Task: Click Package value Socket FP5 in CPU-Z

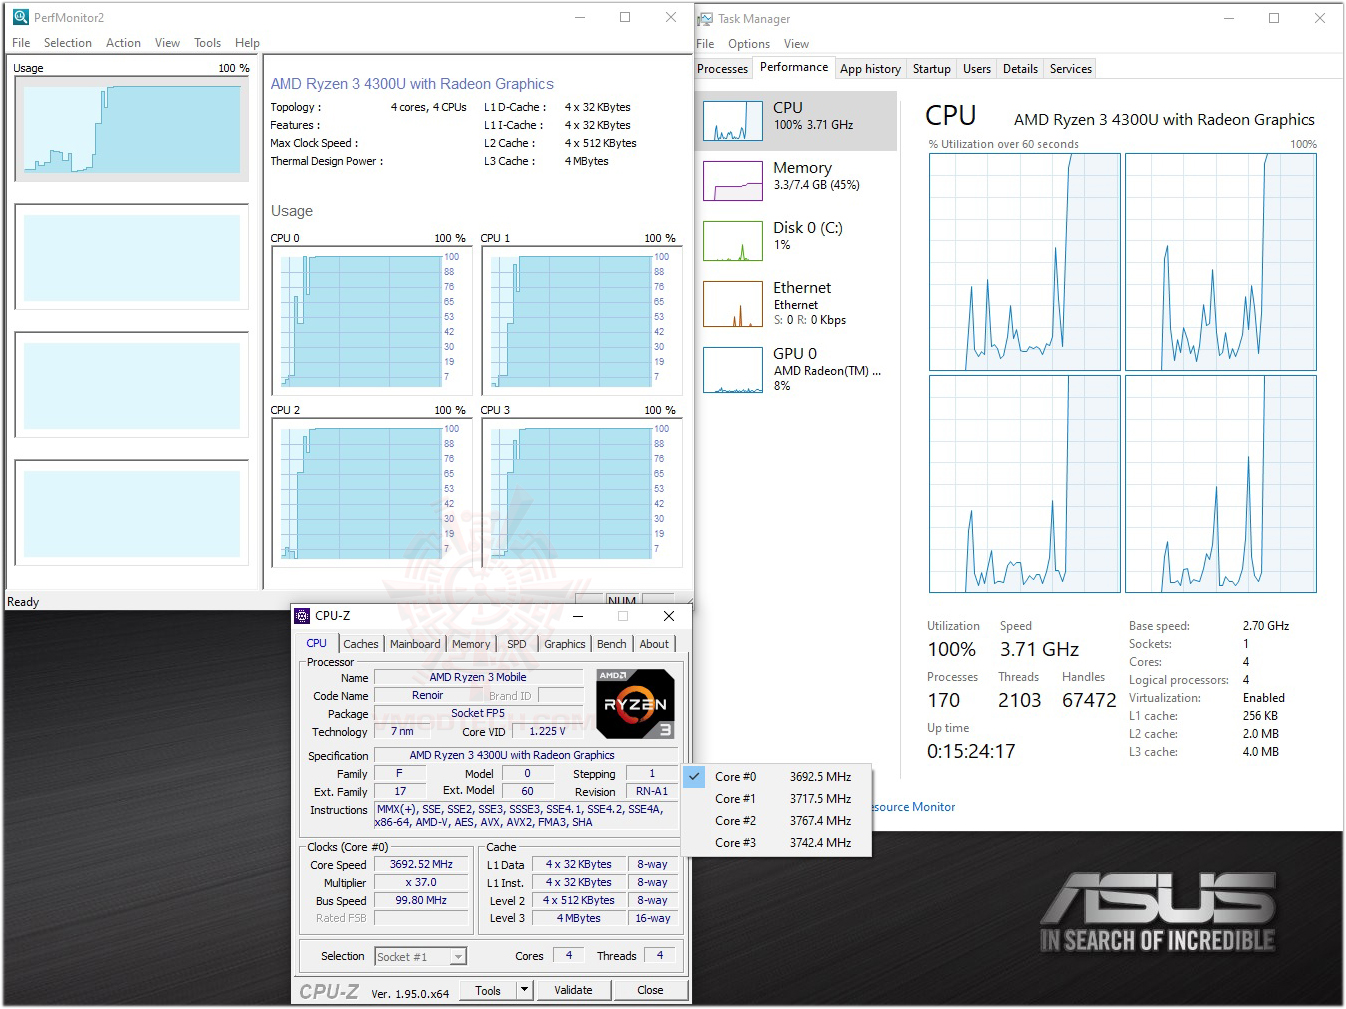Action: [x=478, y=714]
